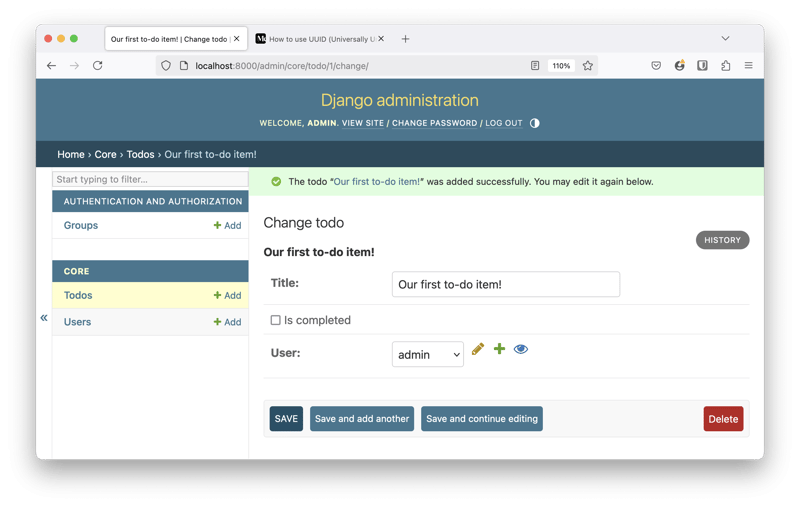
Task: Close the 'Our first to-do item!' tab
Action: 237,39
